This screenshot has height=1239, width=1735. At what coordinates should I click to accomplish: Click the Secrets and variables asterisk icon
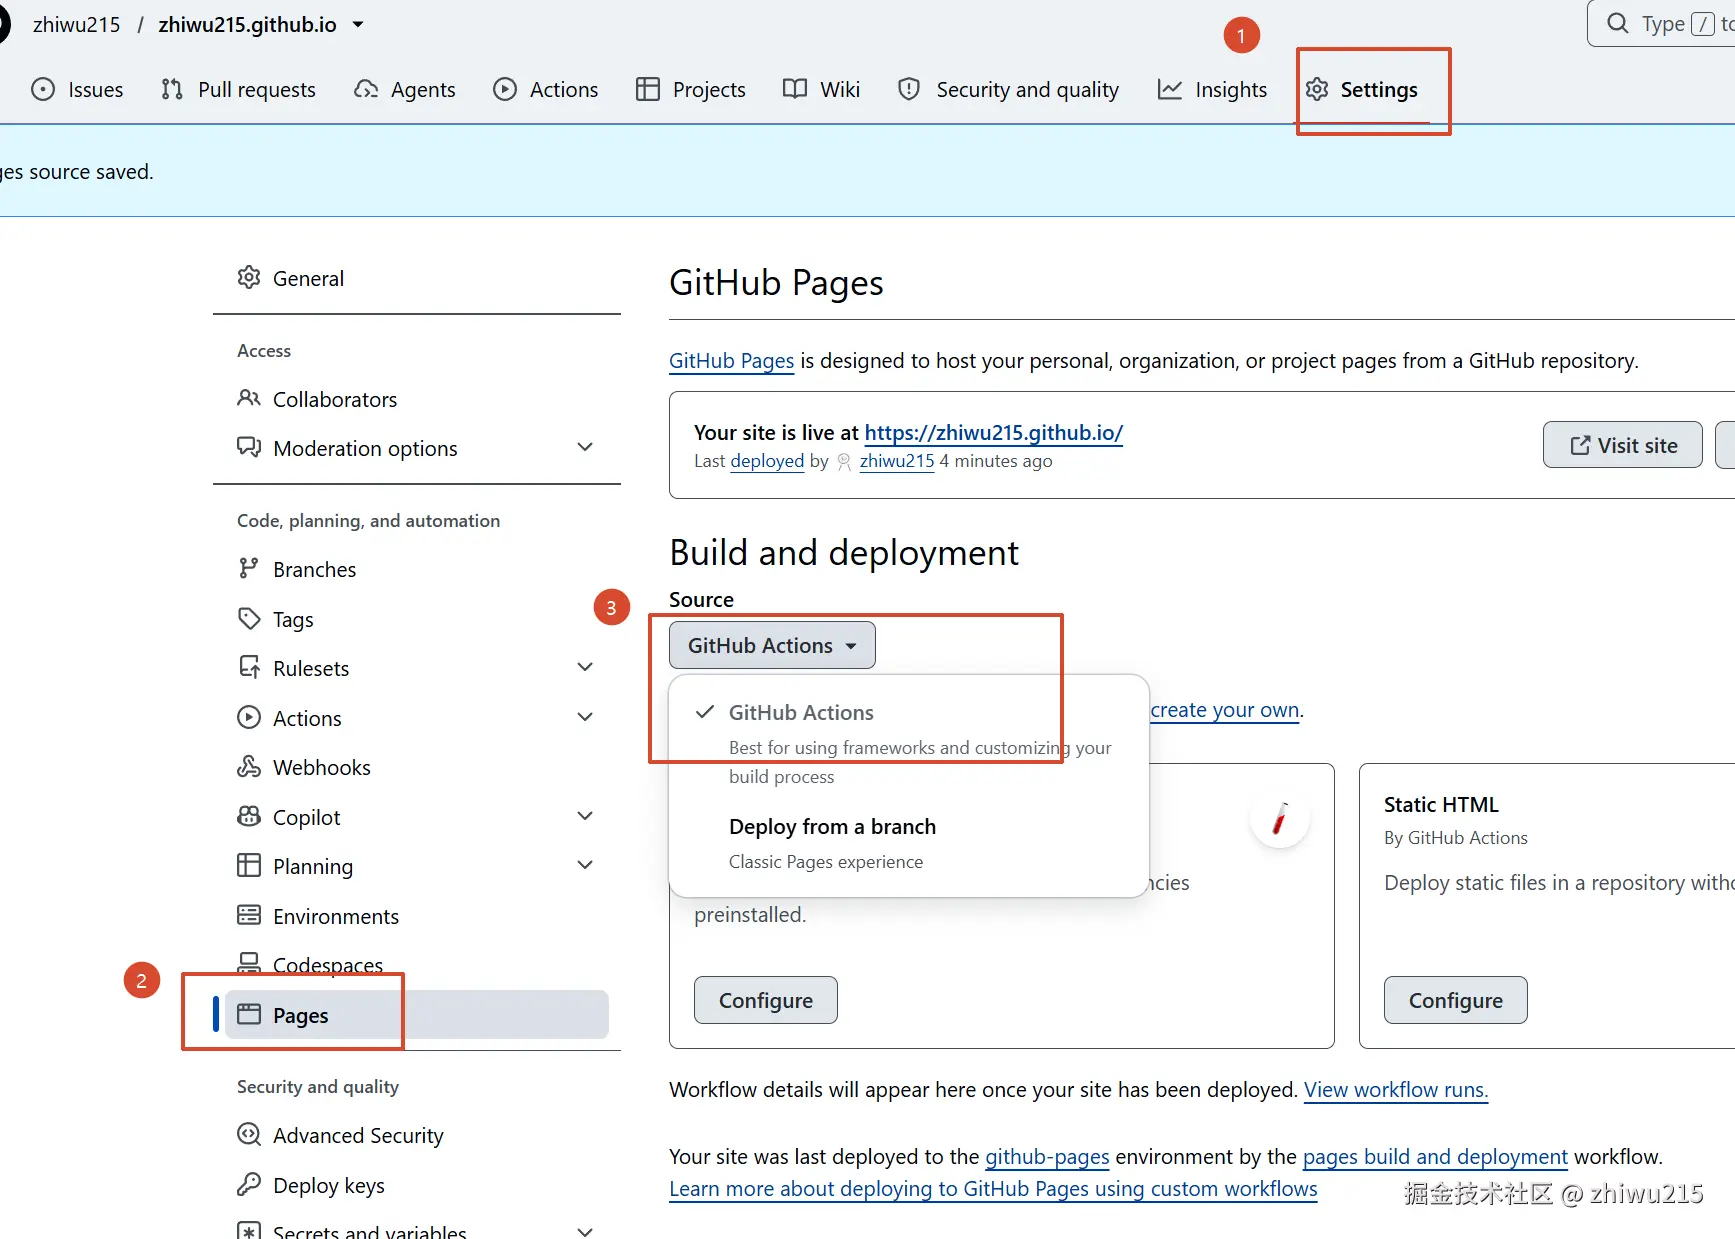(249, 1231)
